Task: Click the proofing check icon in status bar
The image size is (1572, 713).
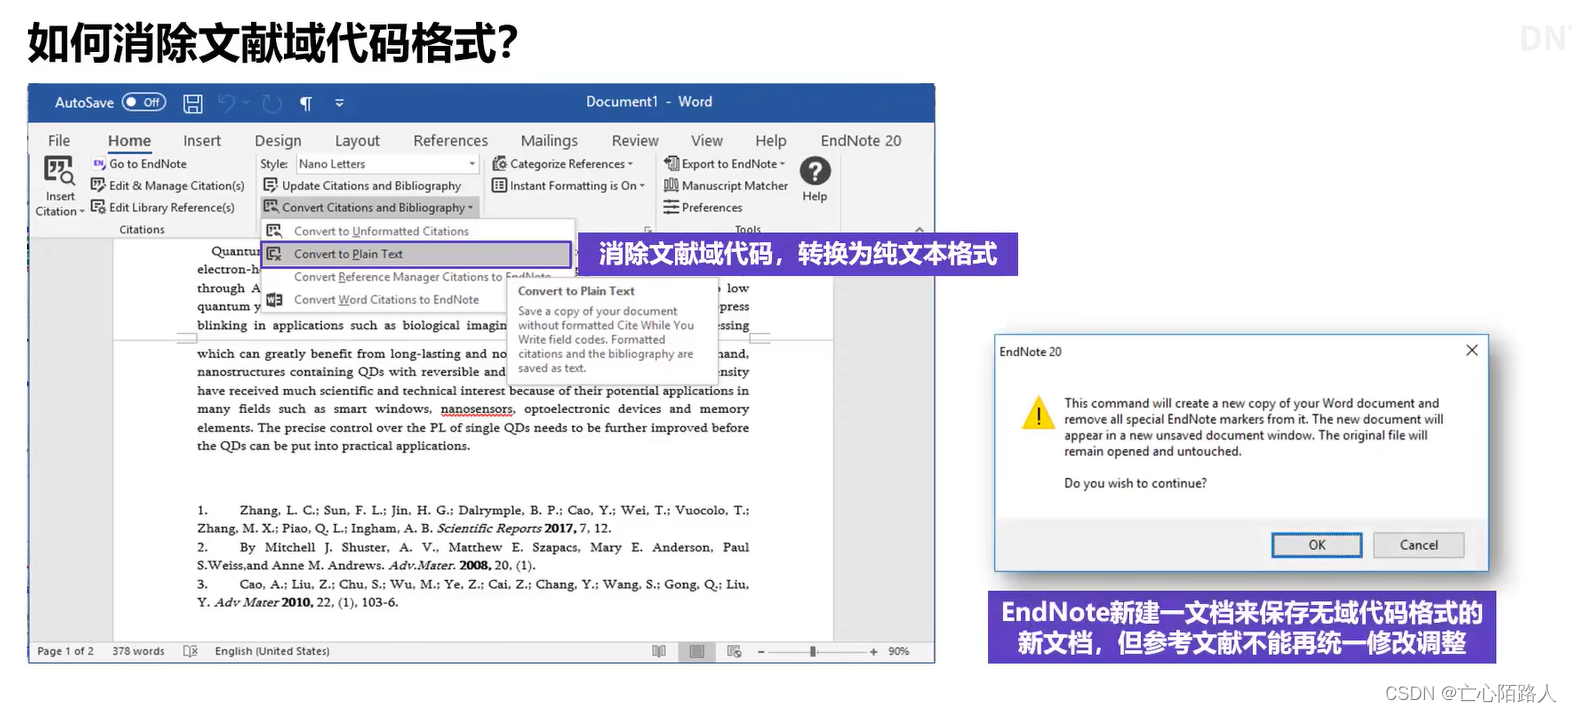Action: point(190,651)
